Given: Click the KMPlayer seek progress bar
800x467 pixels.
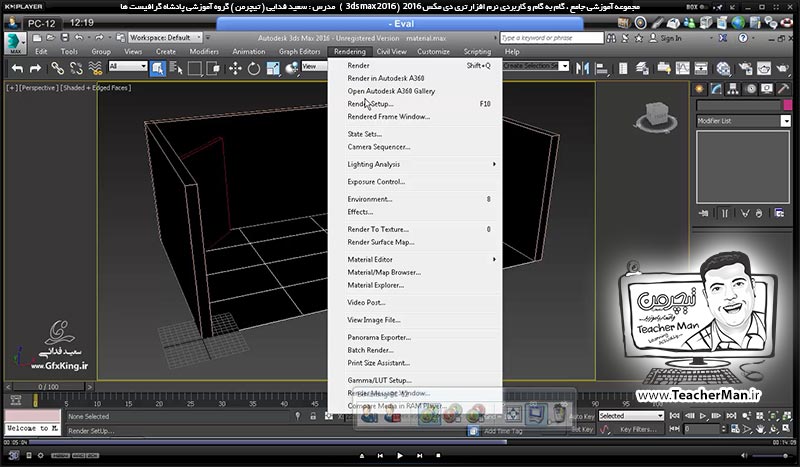Looking at the screenshot, I should (x=399, y=443).
